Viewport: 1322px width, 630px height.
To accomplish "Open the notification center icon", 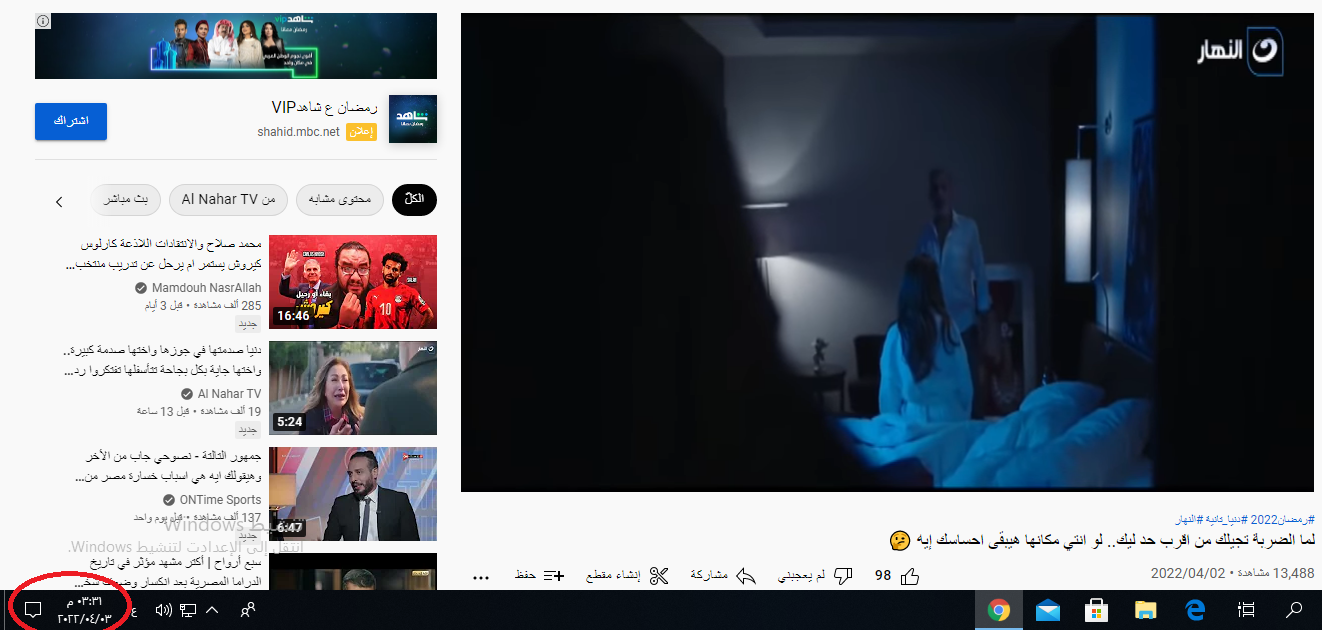I will pyautogui.click(x=32, y=610).
